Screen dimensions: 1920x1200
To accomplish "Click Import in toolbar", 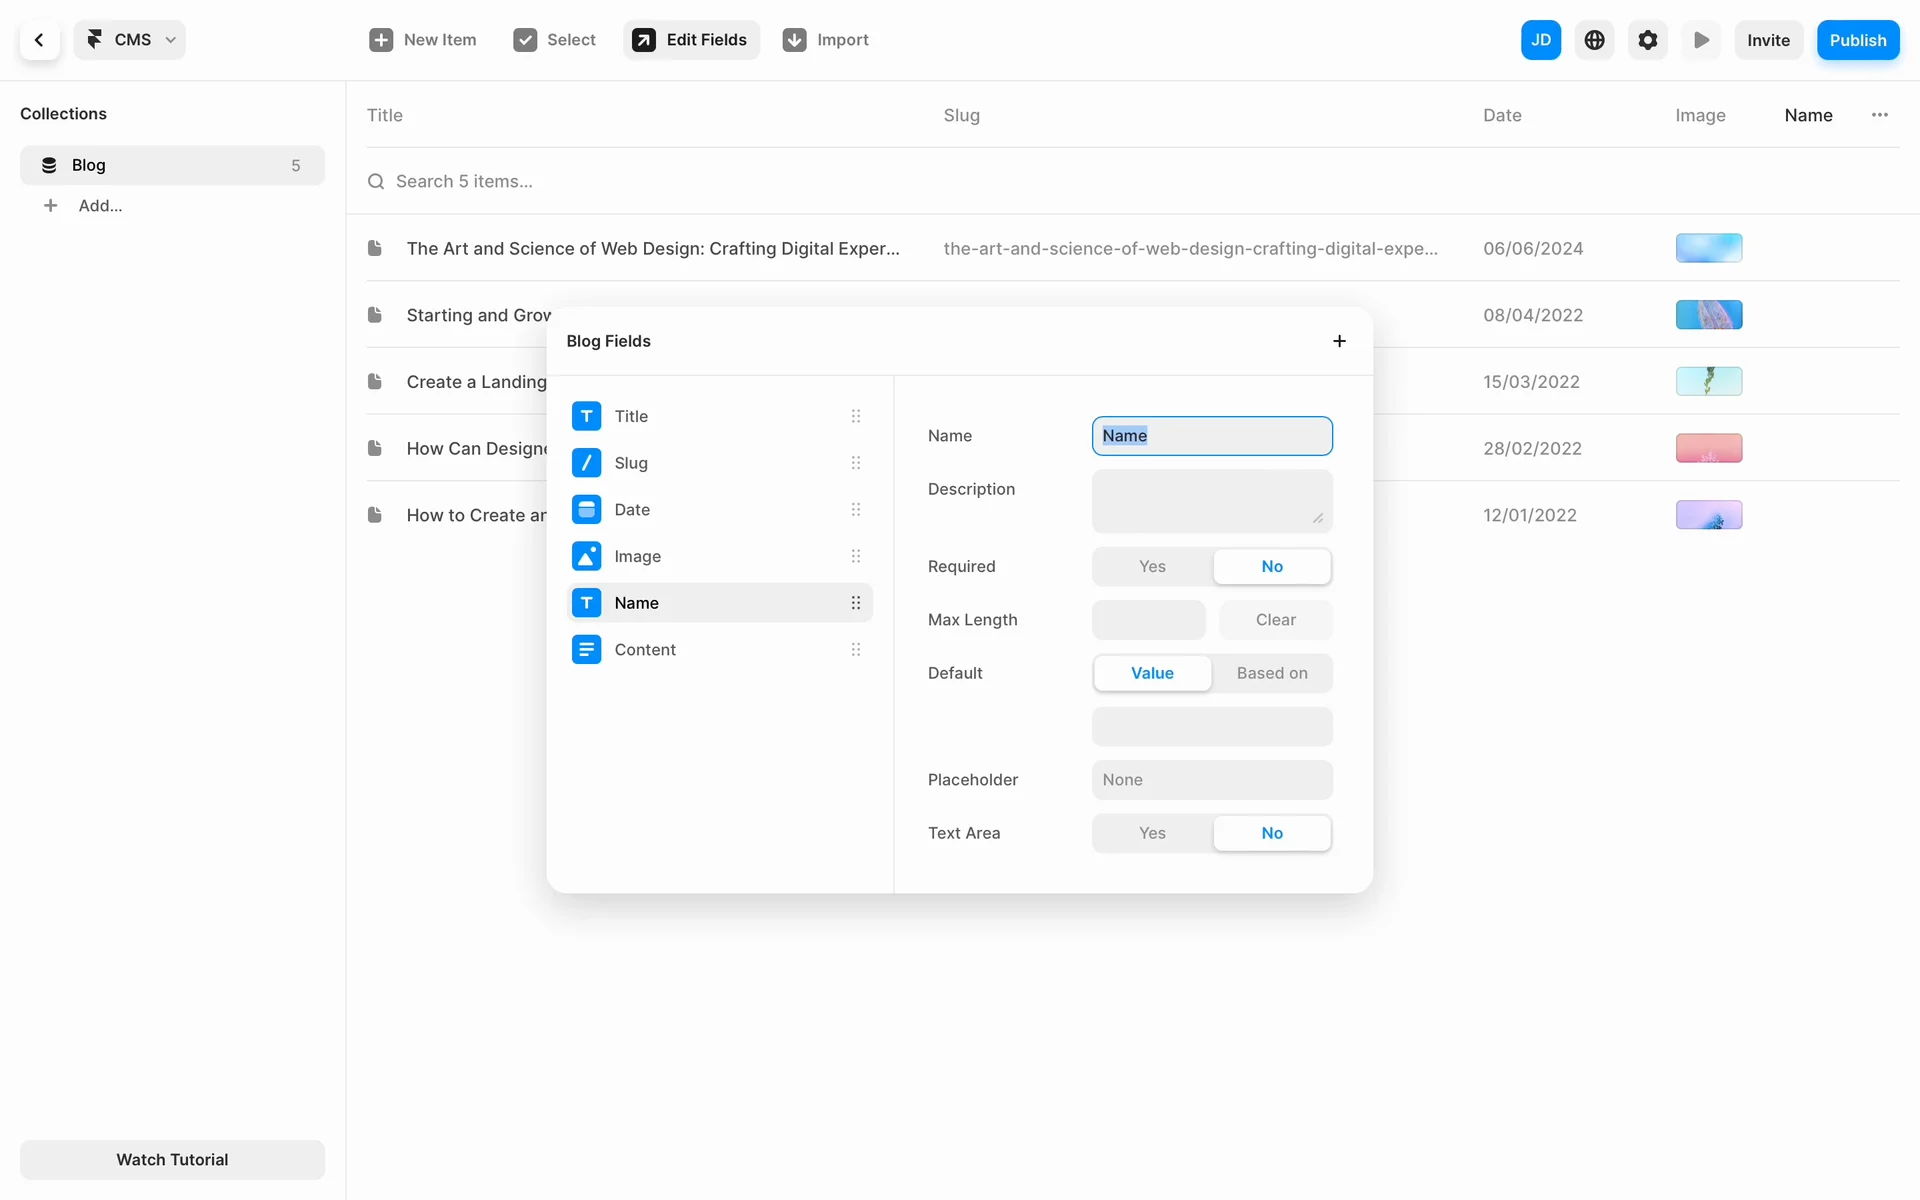I will (826, 40).
